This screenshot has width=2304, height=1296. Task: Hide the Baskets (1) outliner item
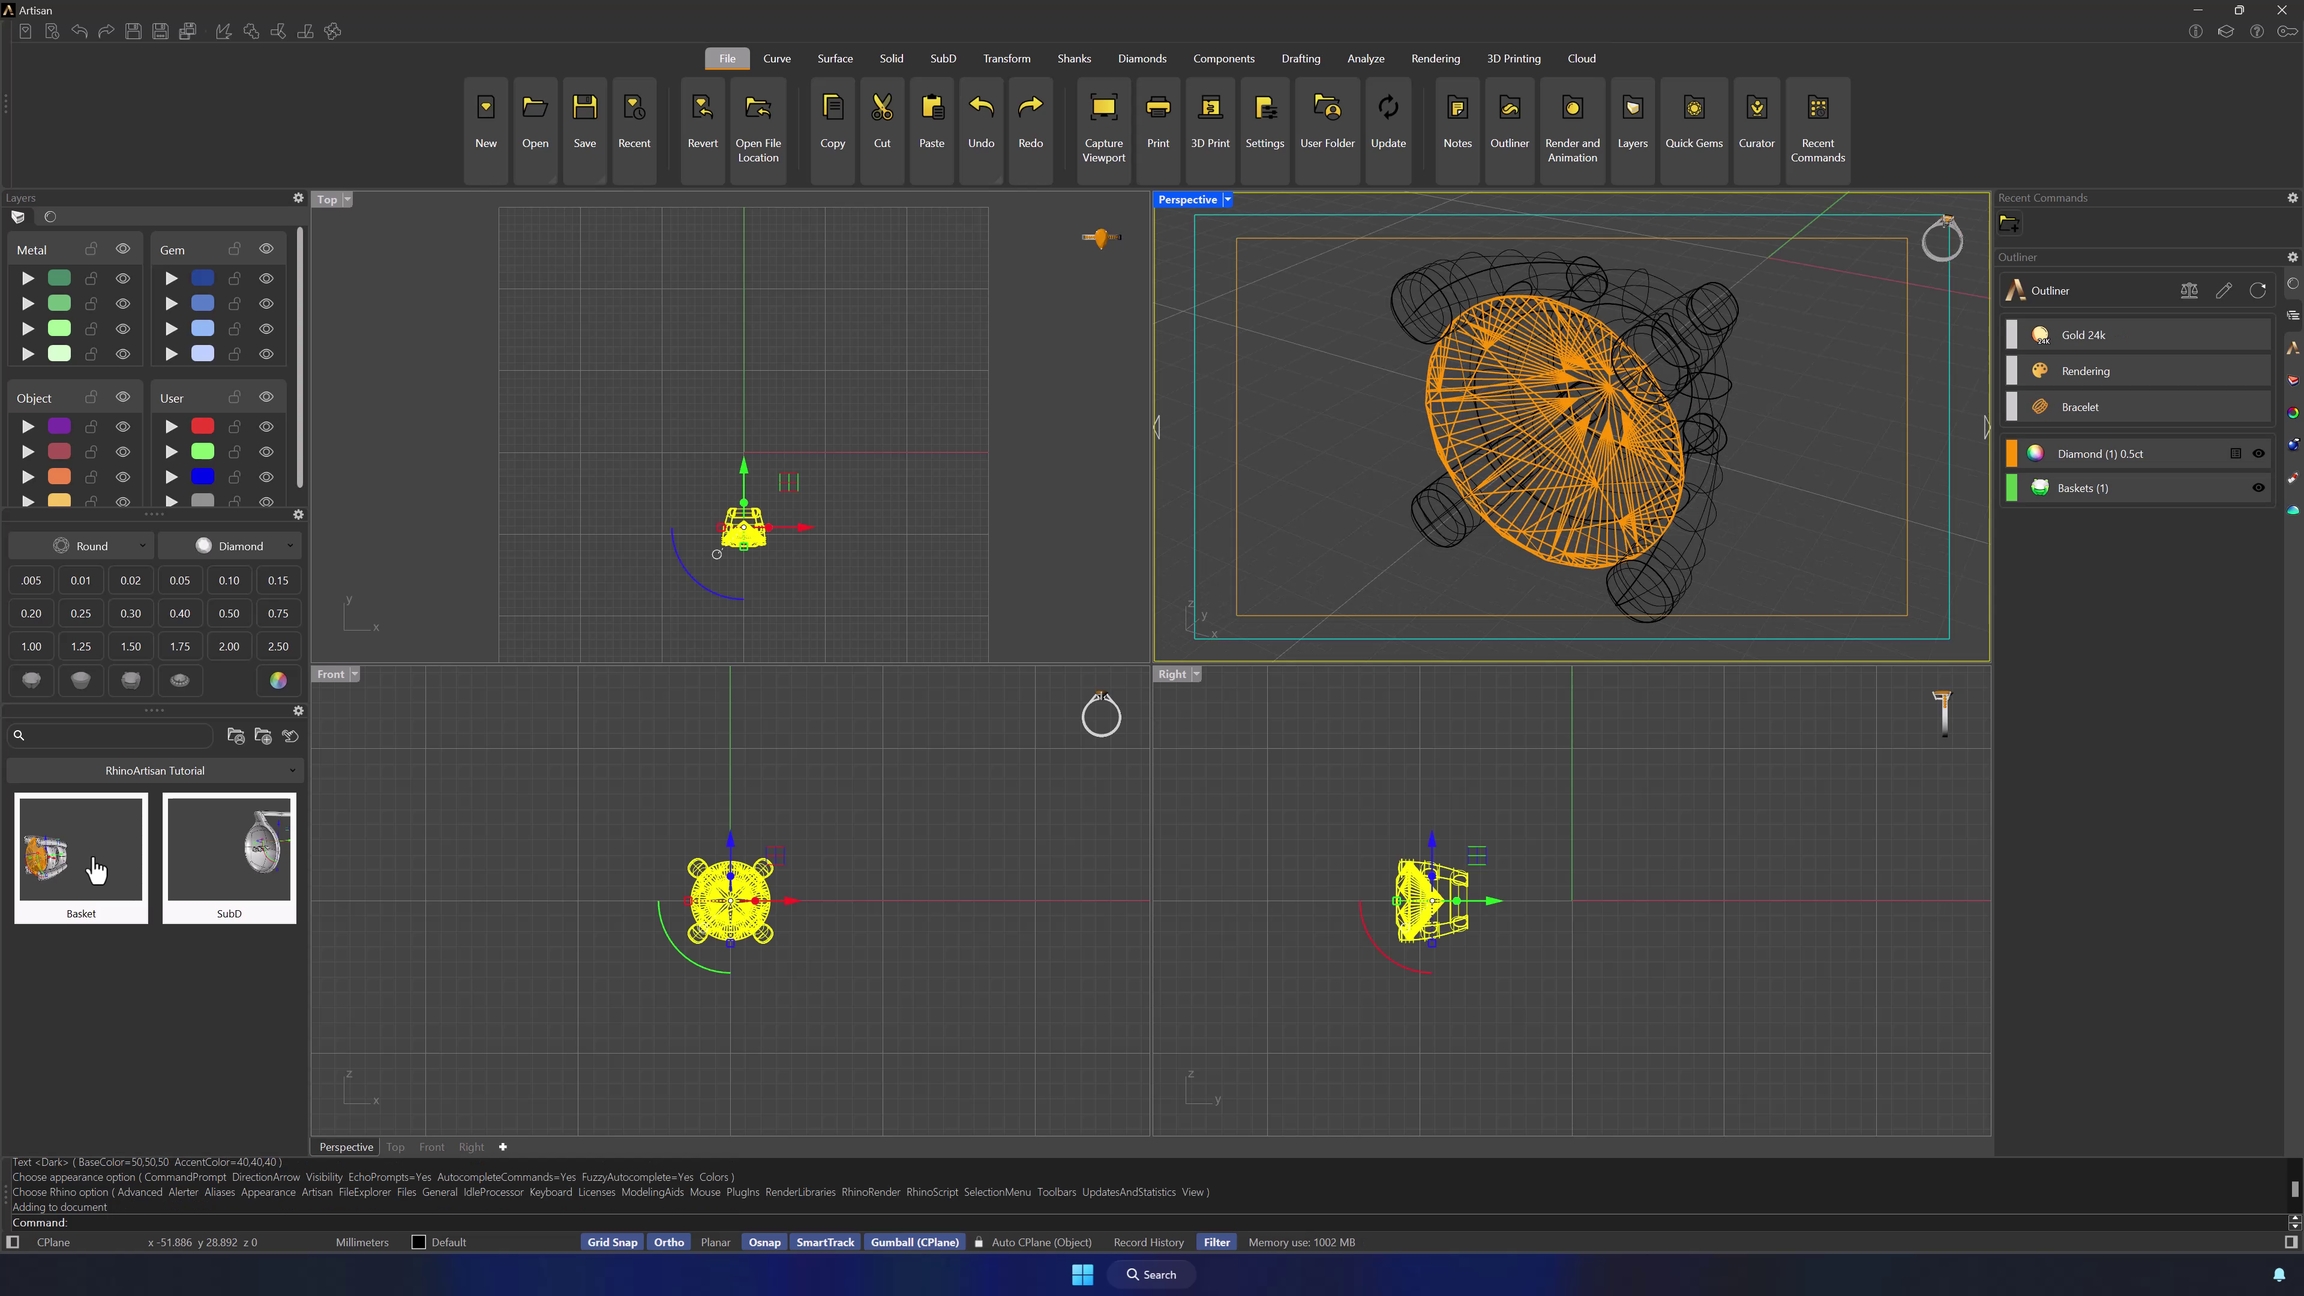2258,488
